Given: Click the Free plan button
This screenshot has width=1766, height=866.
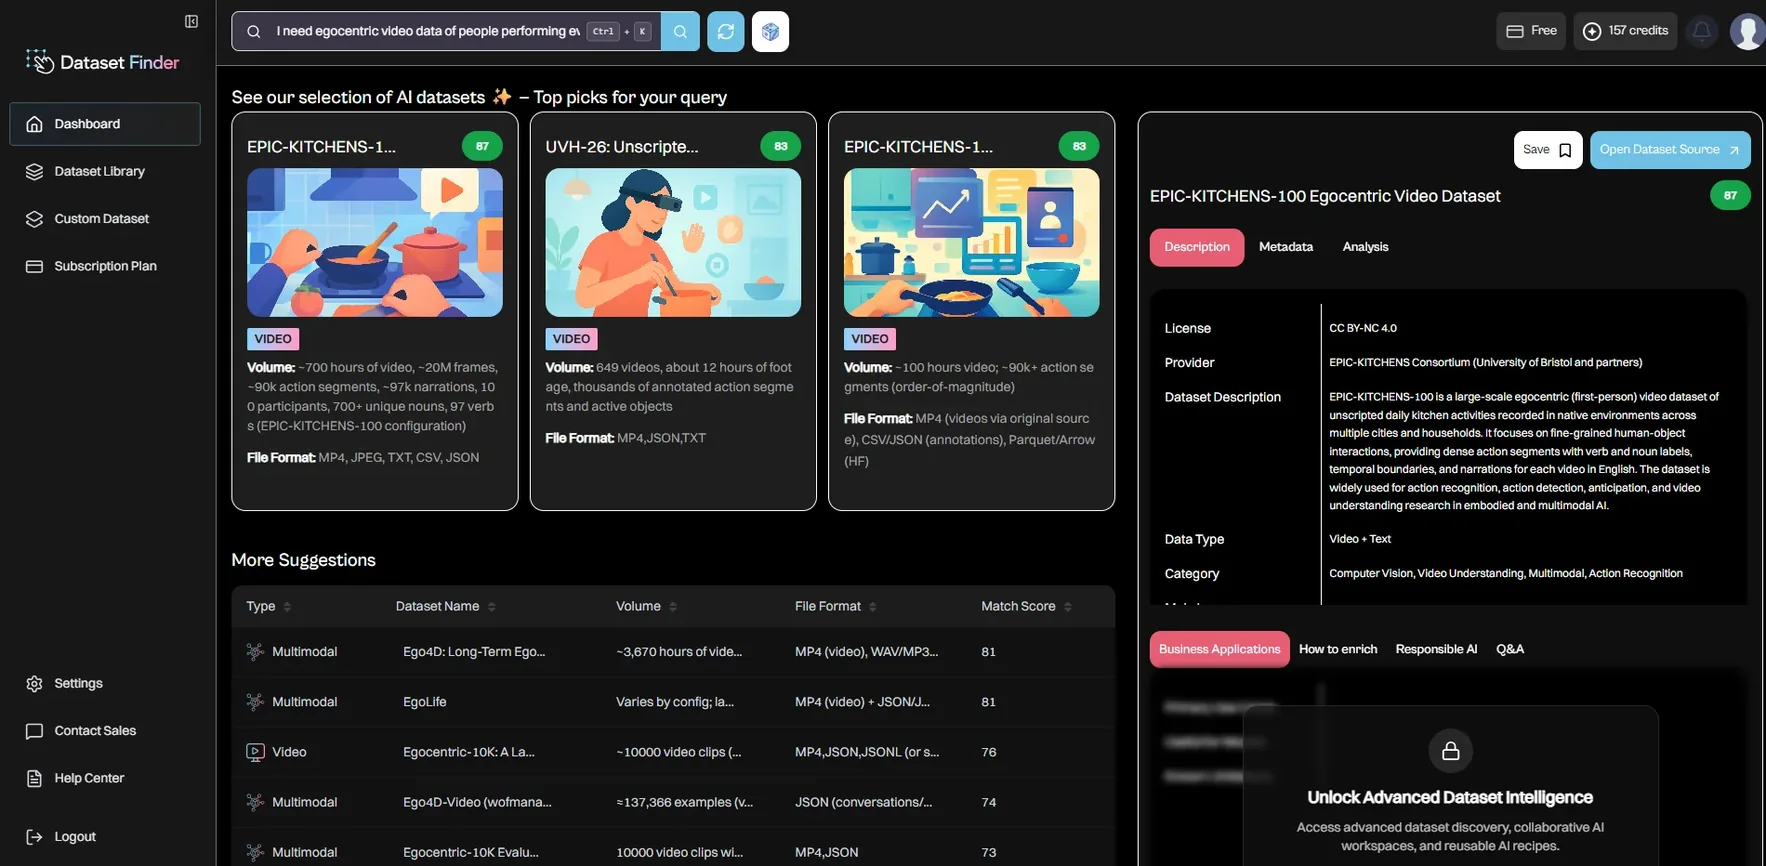Looking at the screenshot, I should (x=1531, y=31).
